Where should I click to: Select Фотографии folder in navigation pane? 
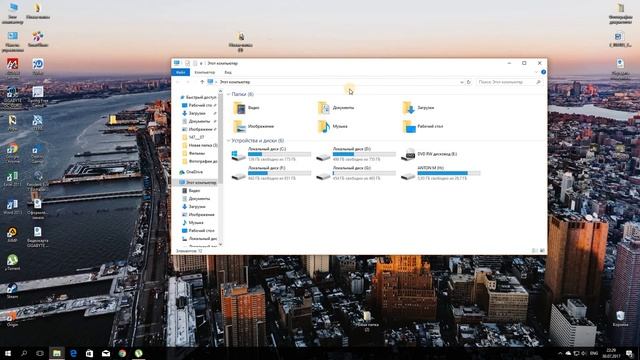point(199,162)
